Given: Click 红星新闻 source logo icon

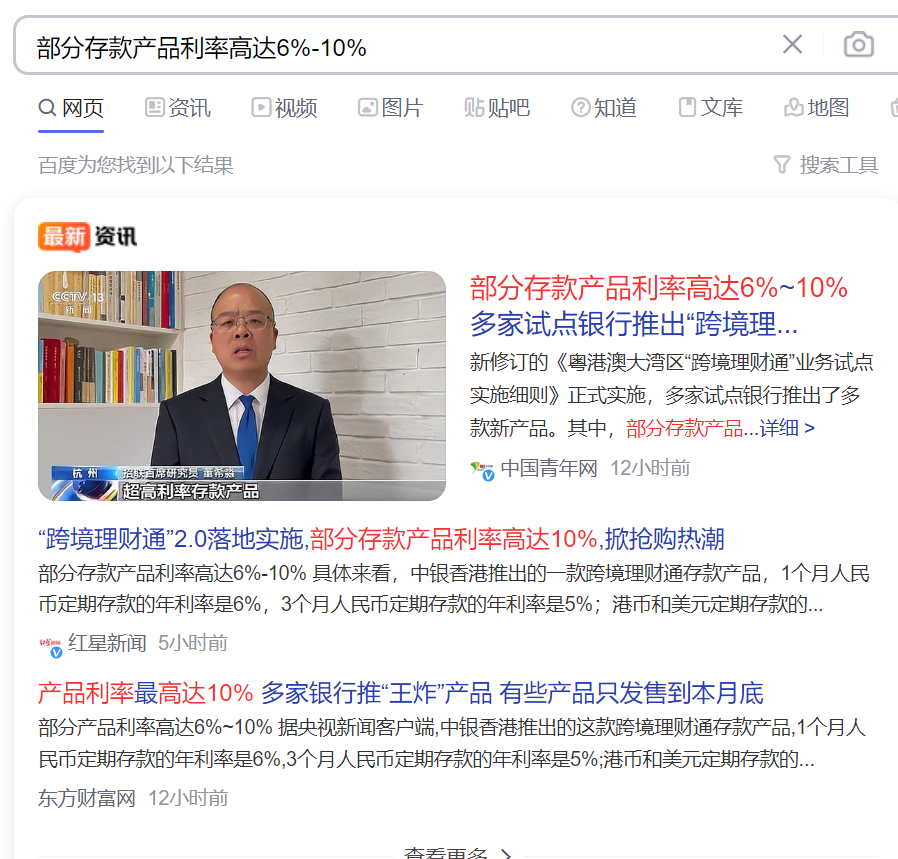Looking at the screenshot, I should pos(51,646).
